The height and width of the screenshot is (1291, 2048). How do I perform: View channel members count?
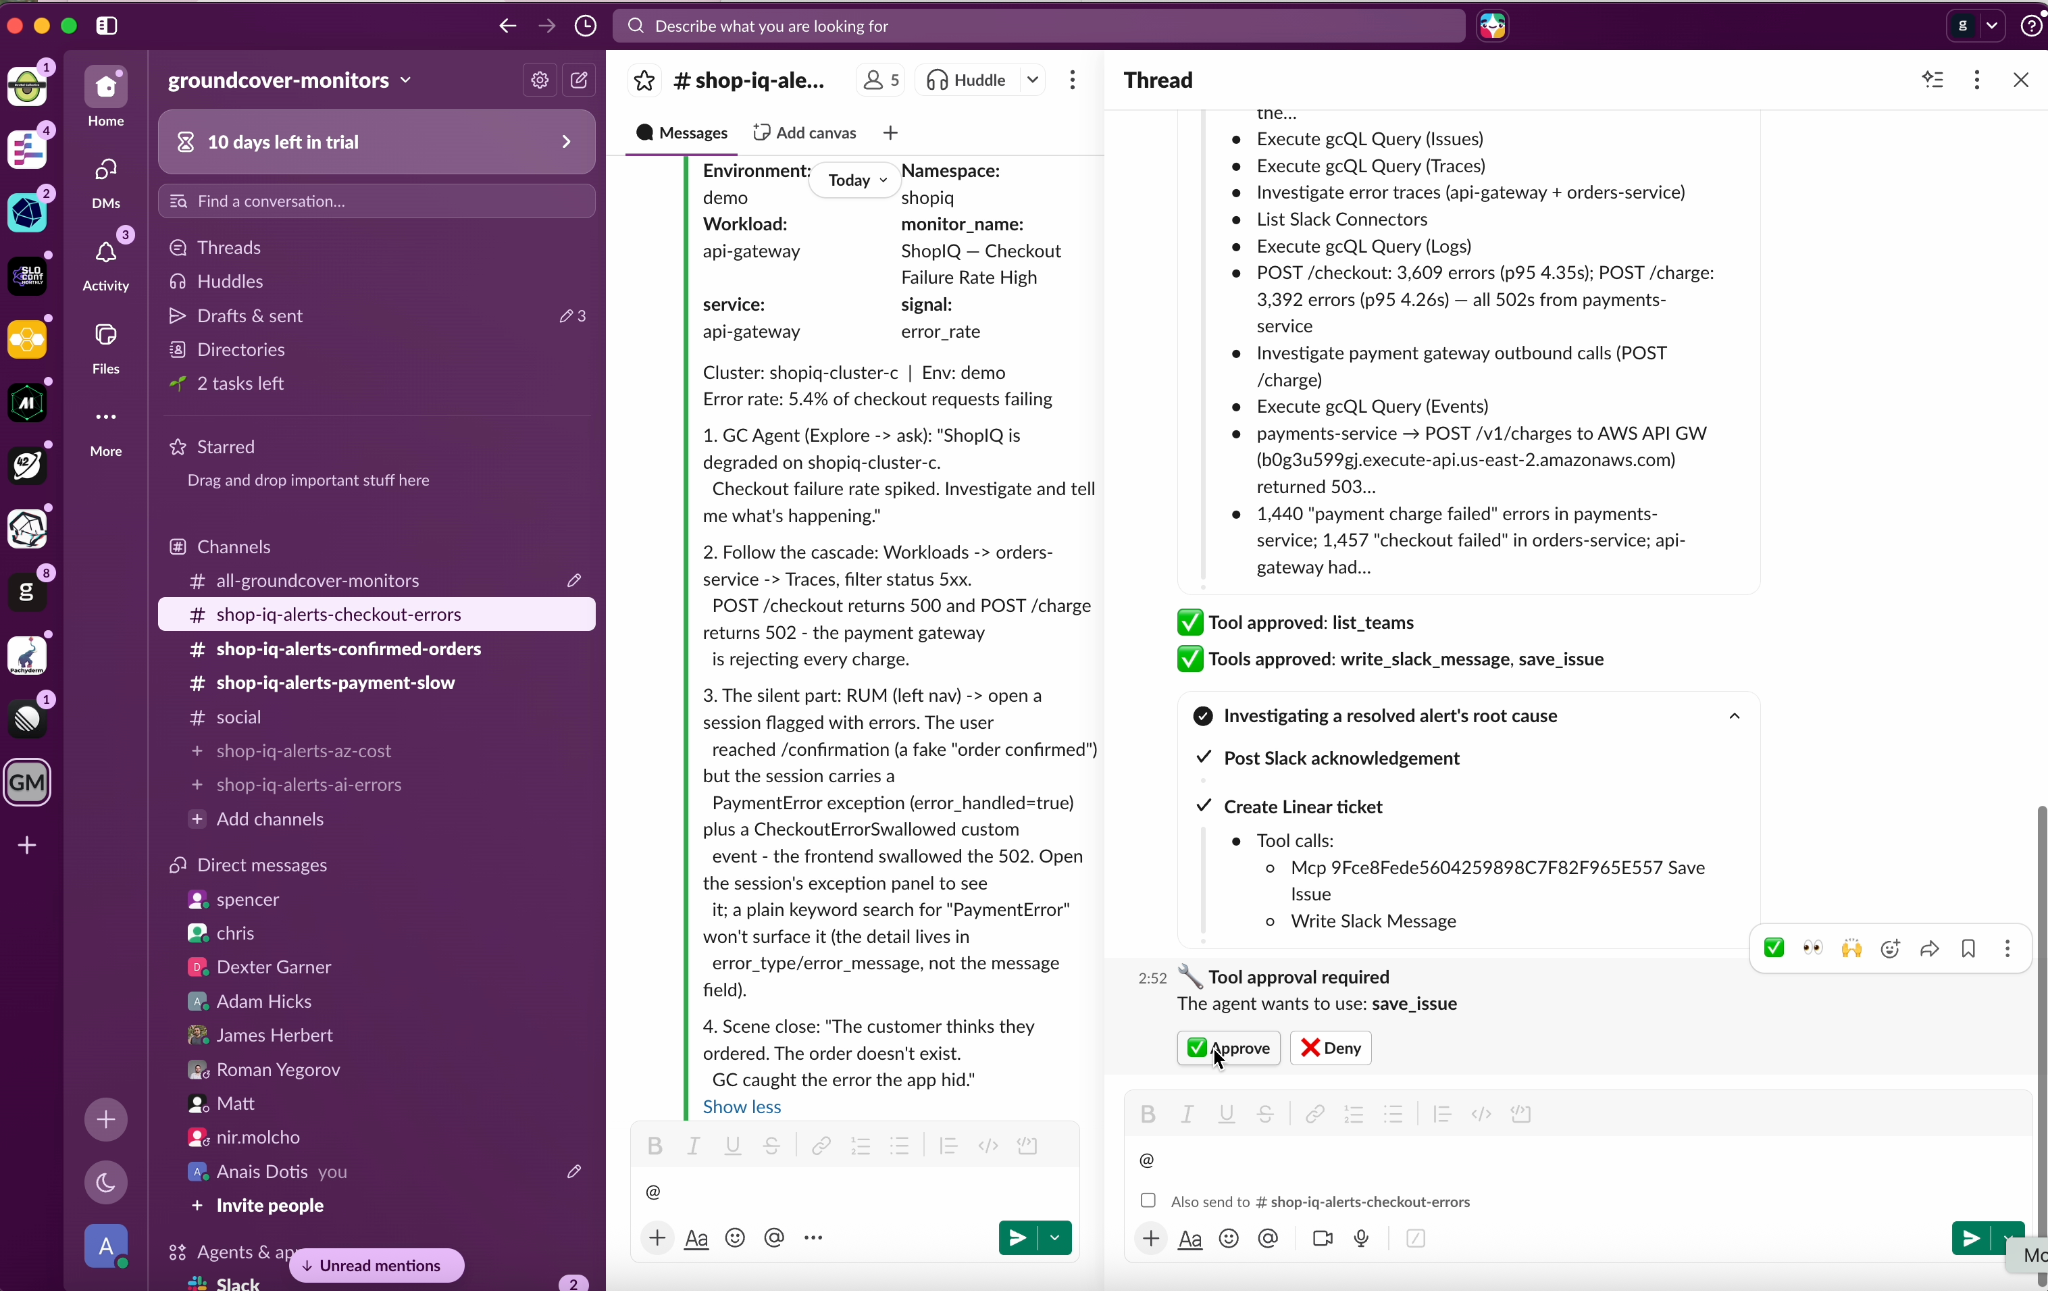click(x=881, y=80)
